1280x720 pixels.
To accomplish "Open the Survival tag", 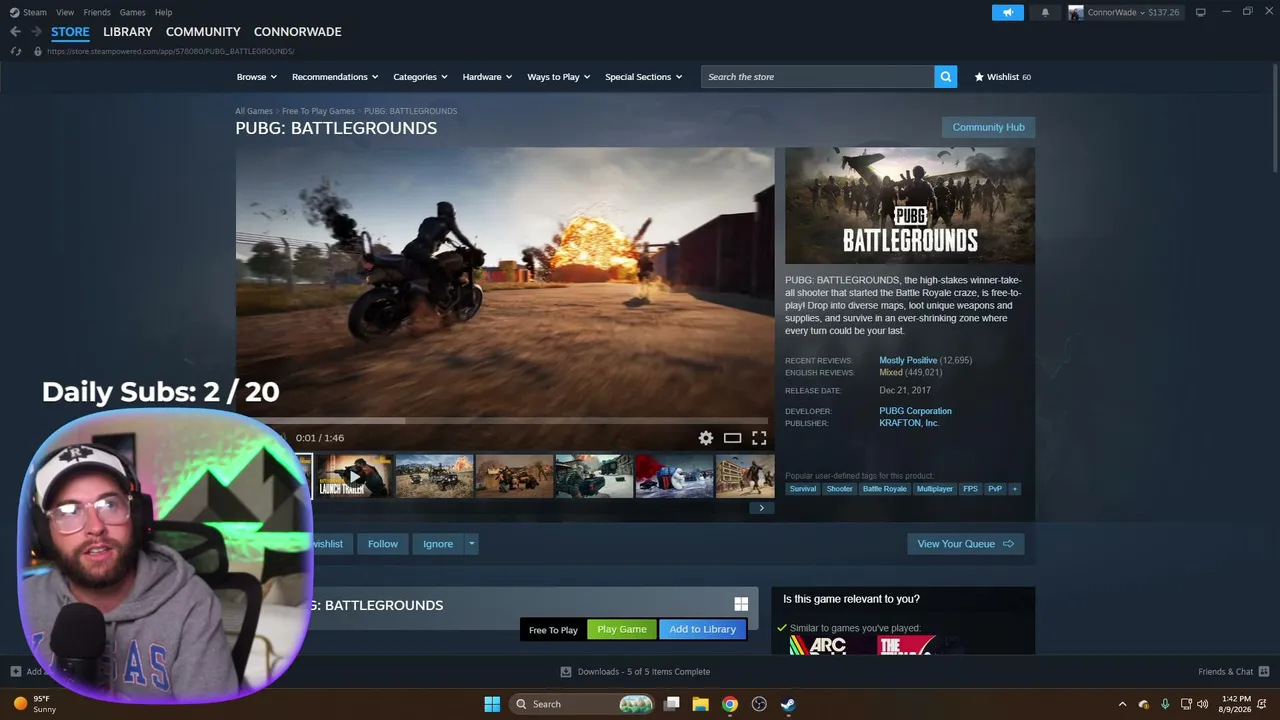I will click(803, 489).
